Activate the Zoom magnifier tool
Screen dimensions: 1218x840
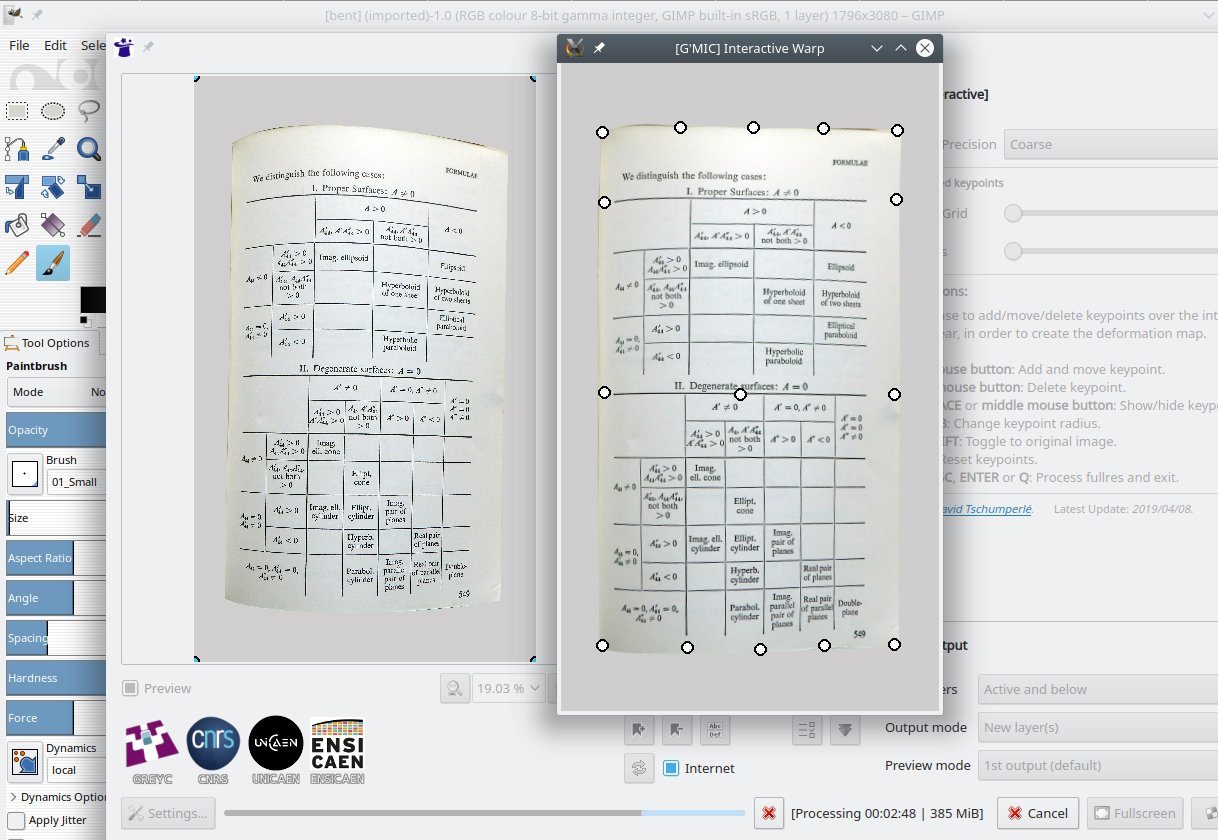pos(89,149)
